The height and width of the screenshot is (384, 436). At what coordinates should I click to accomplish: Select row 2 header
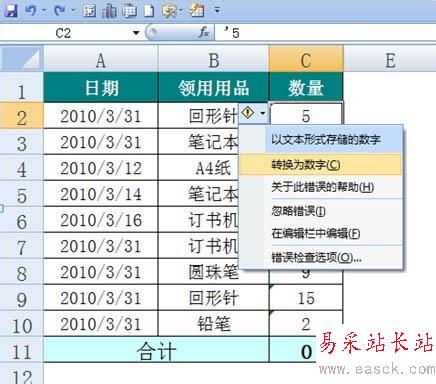pyautogui.click(x=22, y=116)
